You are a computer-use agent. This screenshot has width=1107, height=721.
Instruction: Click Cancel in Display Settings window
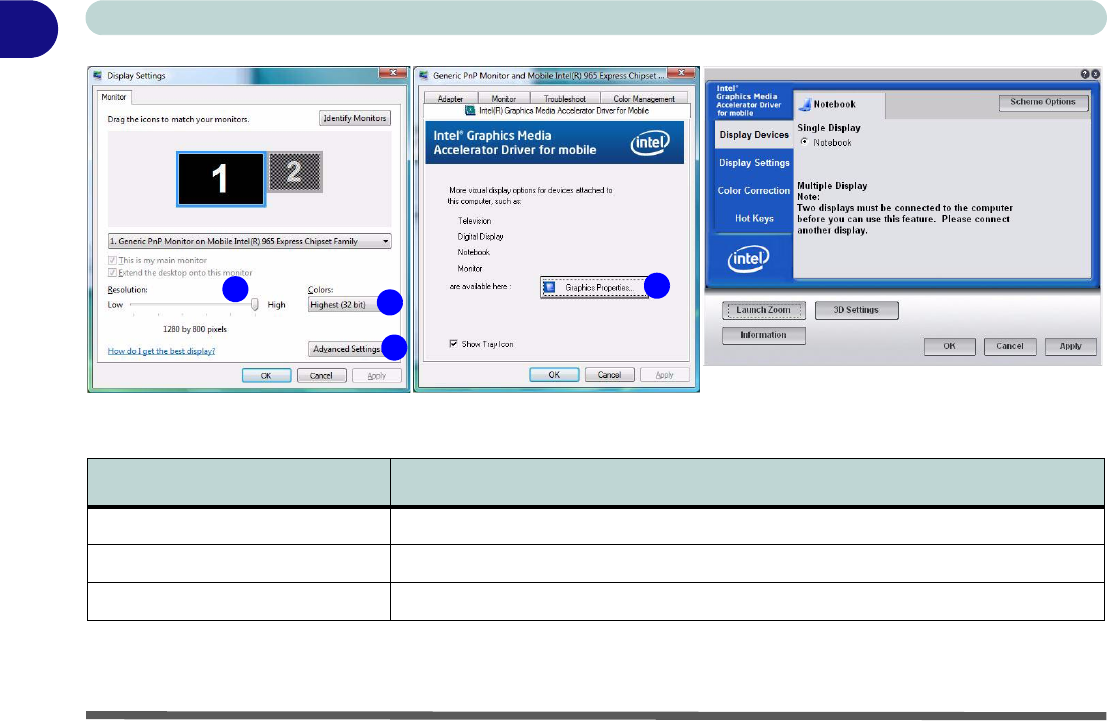pyautogui.click(x=321, y=376)
